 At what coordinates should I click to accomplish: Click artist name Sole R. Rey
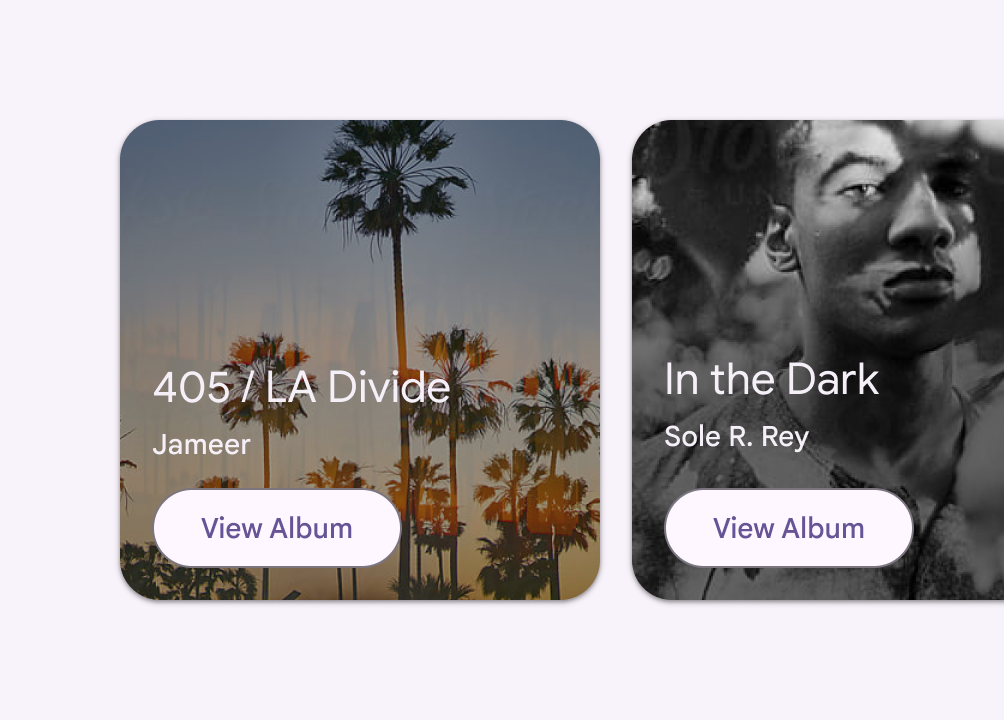pyautogui.click(x=736, y=437)
